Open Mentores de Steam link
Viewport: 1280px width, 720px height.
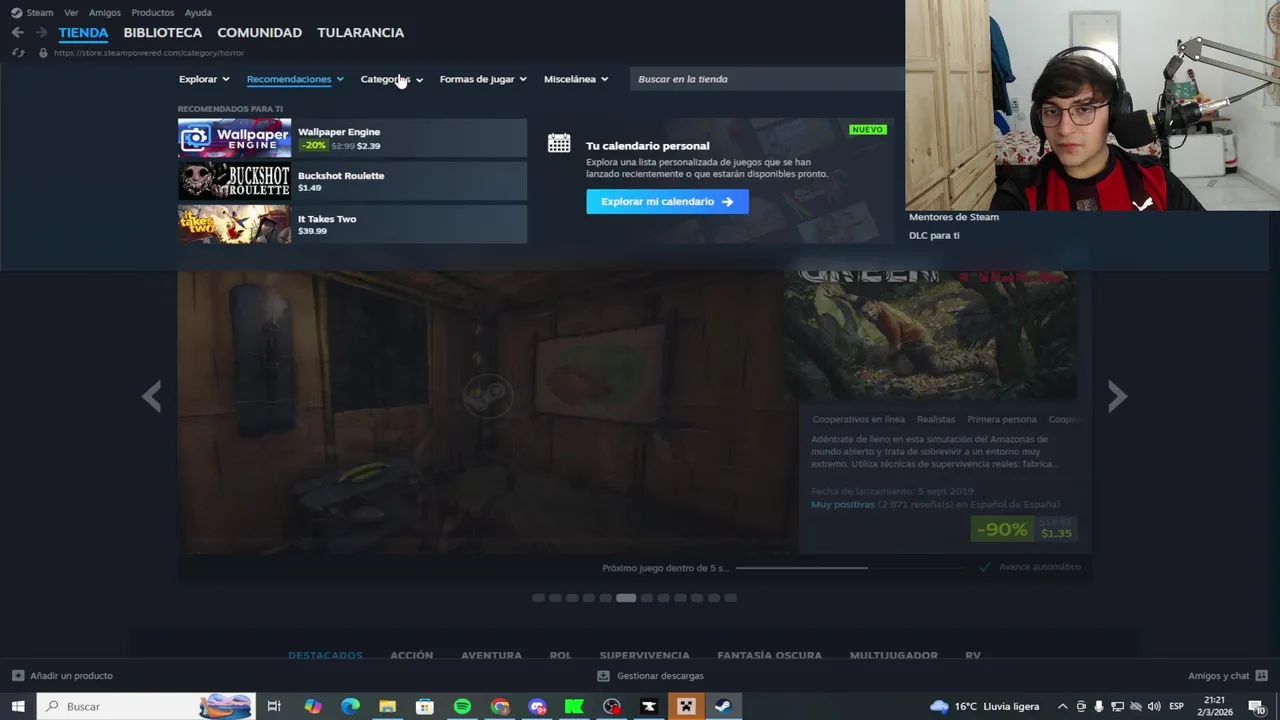coord(953,217)
